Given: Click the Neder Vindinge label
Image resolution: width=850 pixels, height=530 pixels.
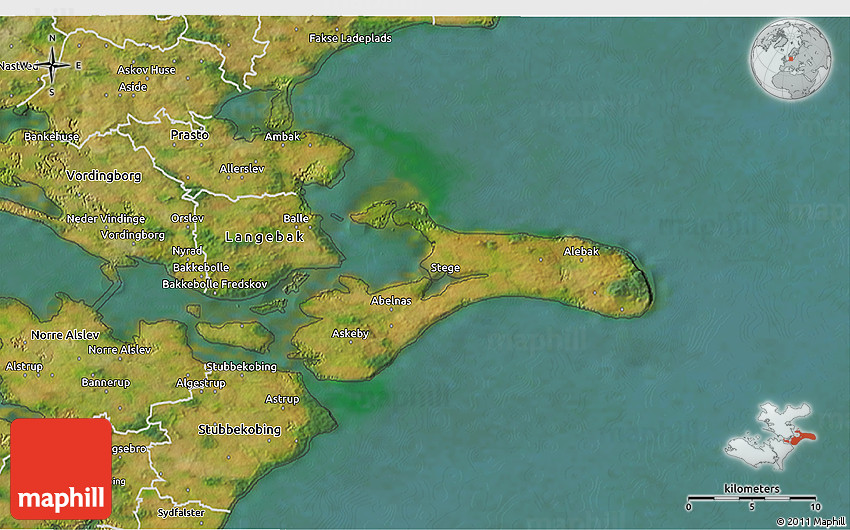Looking at the screenshot, I should coord(106,218).
